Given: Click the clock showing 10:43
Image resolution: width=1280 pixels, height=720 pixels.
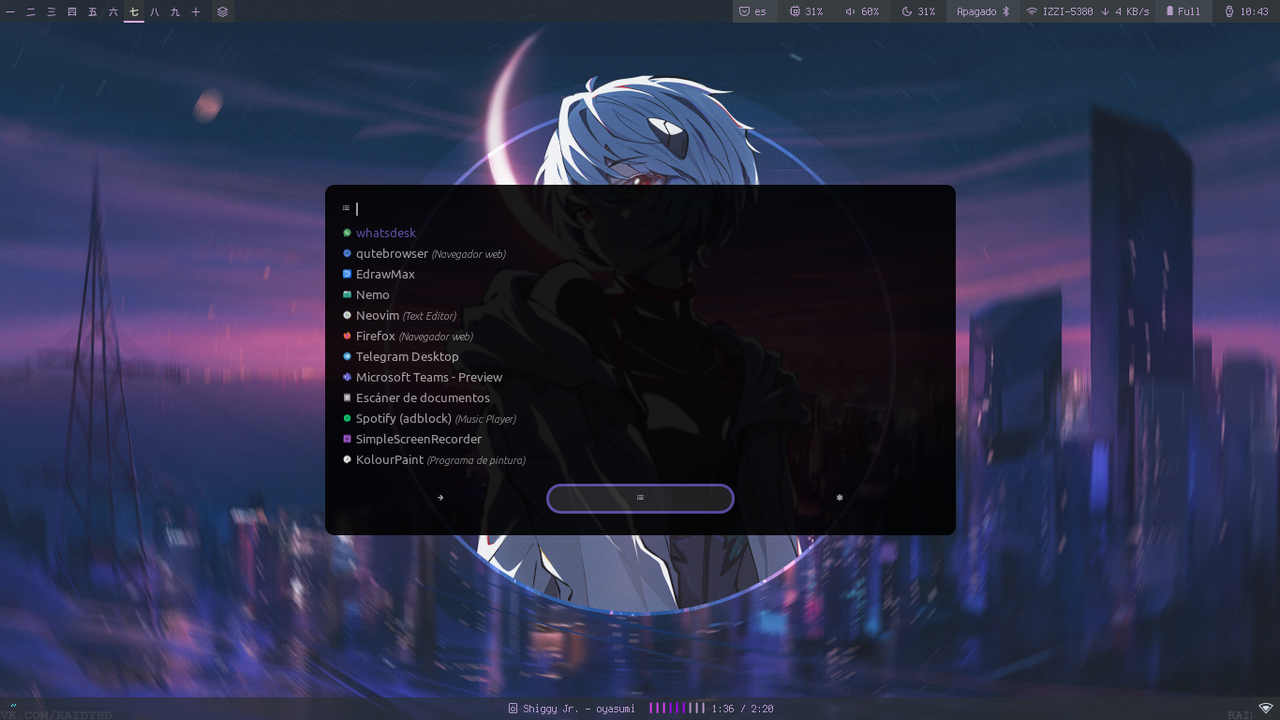Looking at the screenshot, I should [x=1247, y=11].
